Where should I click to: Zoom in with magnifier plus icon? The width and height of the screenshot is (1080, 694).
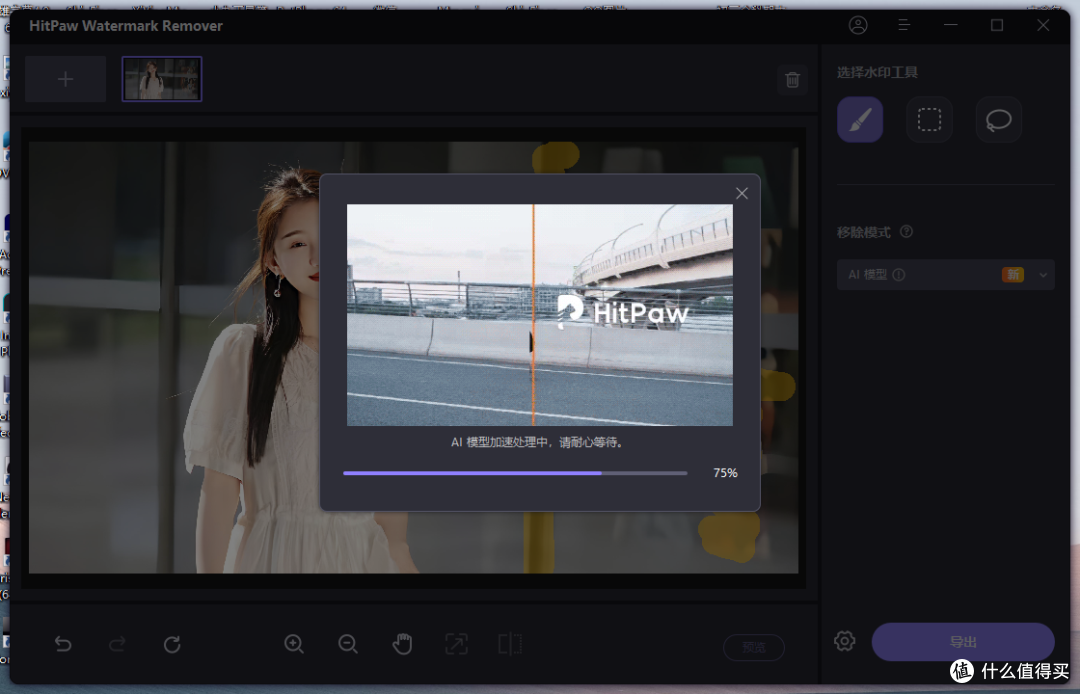pos(294,644)
